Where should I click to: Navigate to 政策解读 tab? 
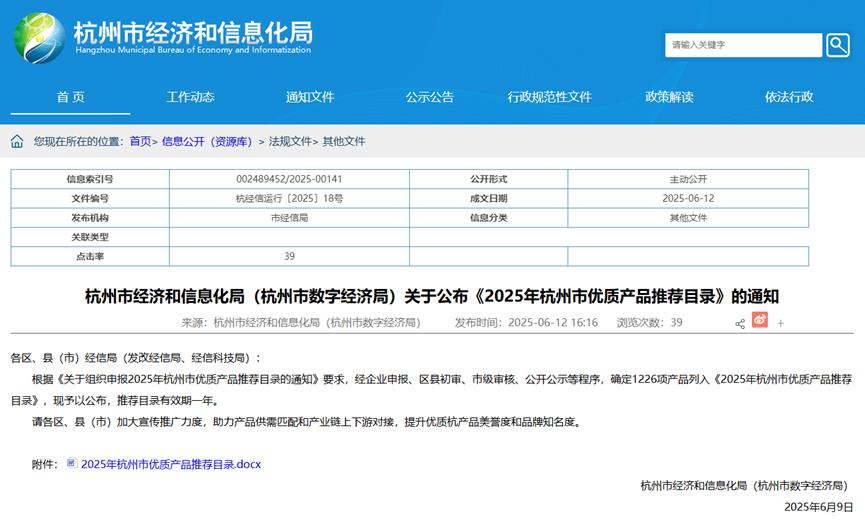pos(670,97)
